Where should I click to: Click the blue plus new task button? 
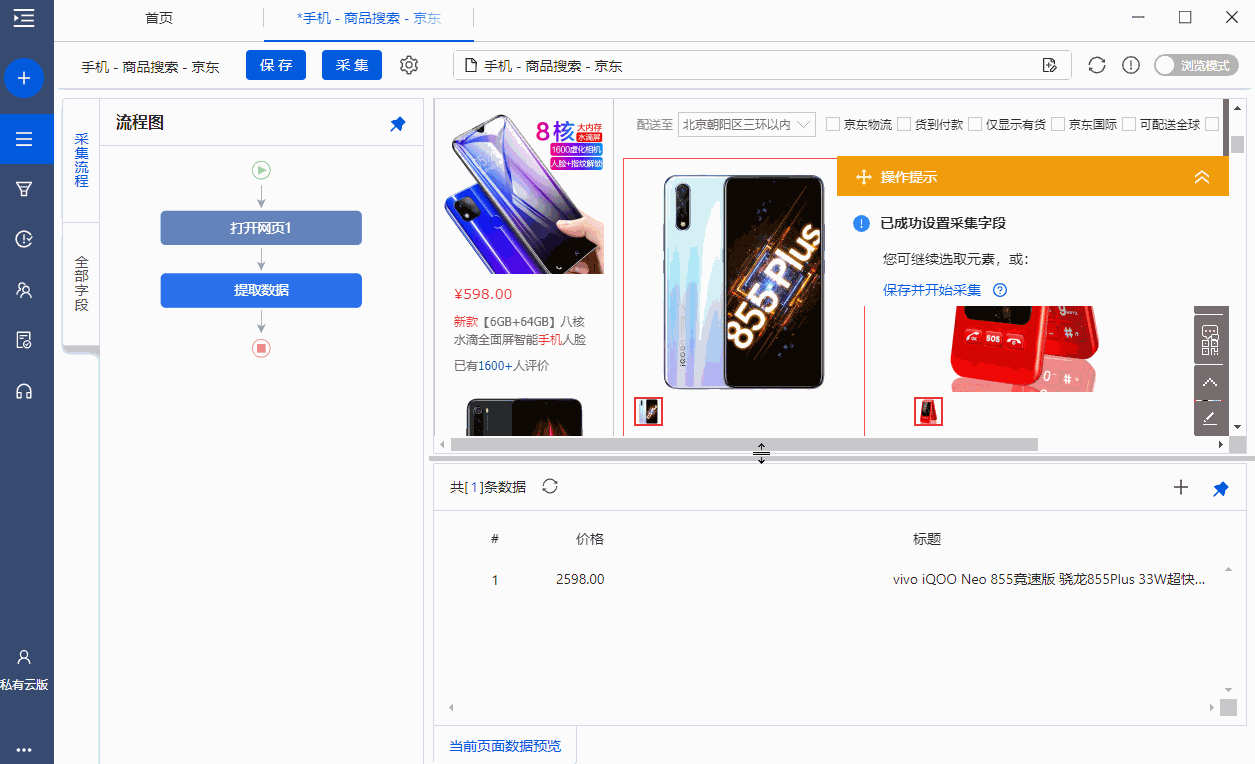pyautogui.click(x=24, y=77)
